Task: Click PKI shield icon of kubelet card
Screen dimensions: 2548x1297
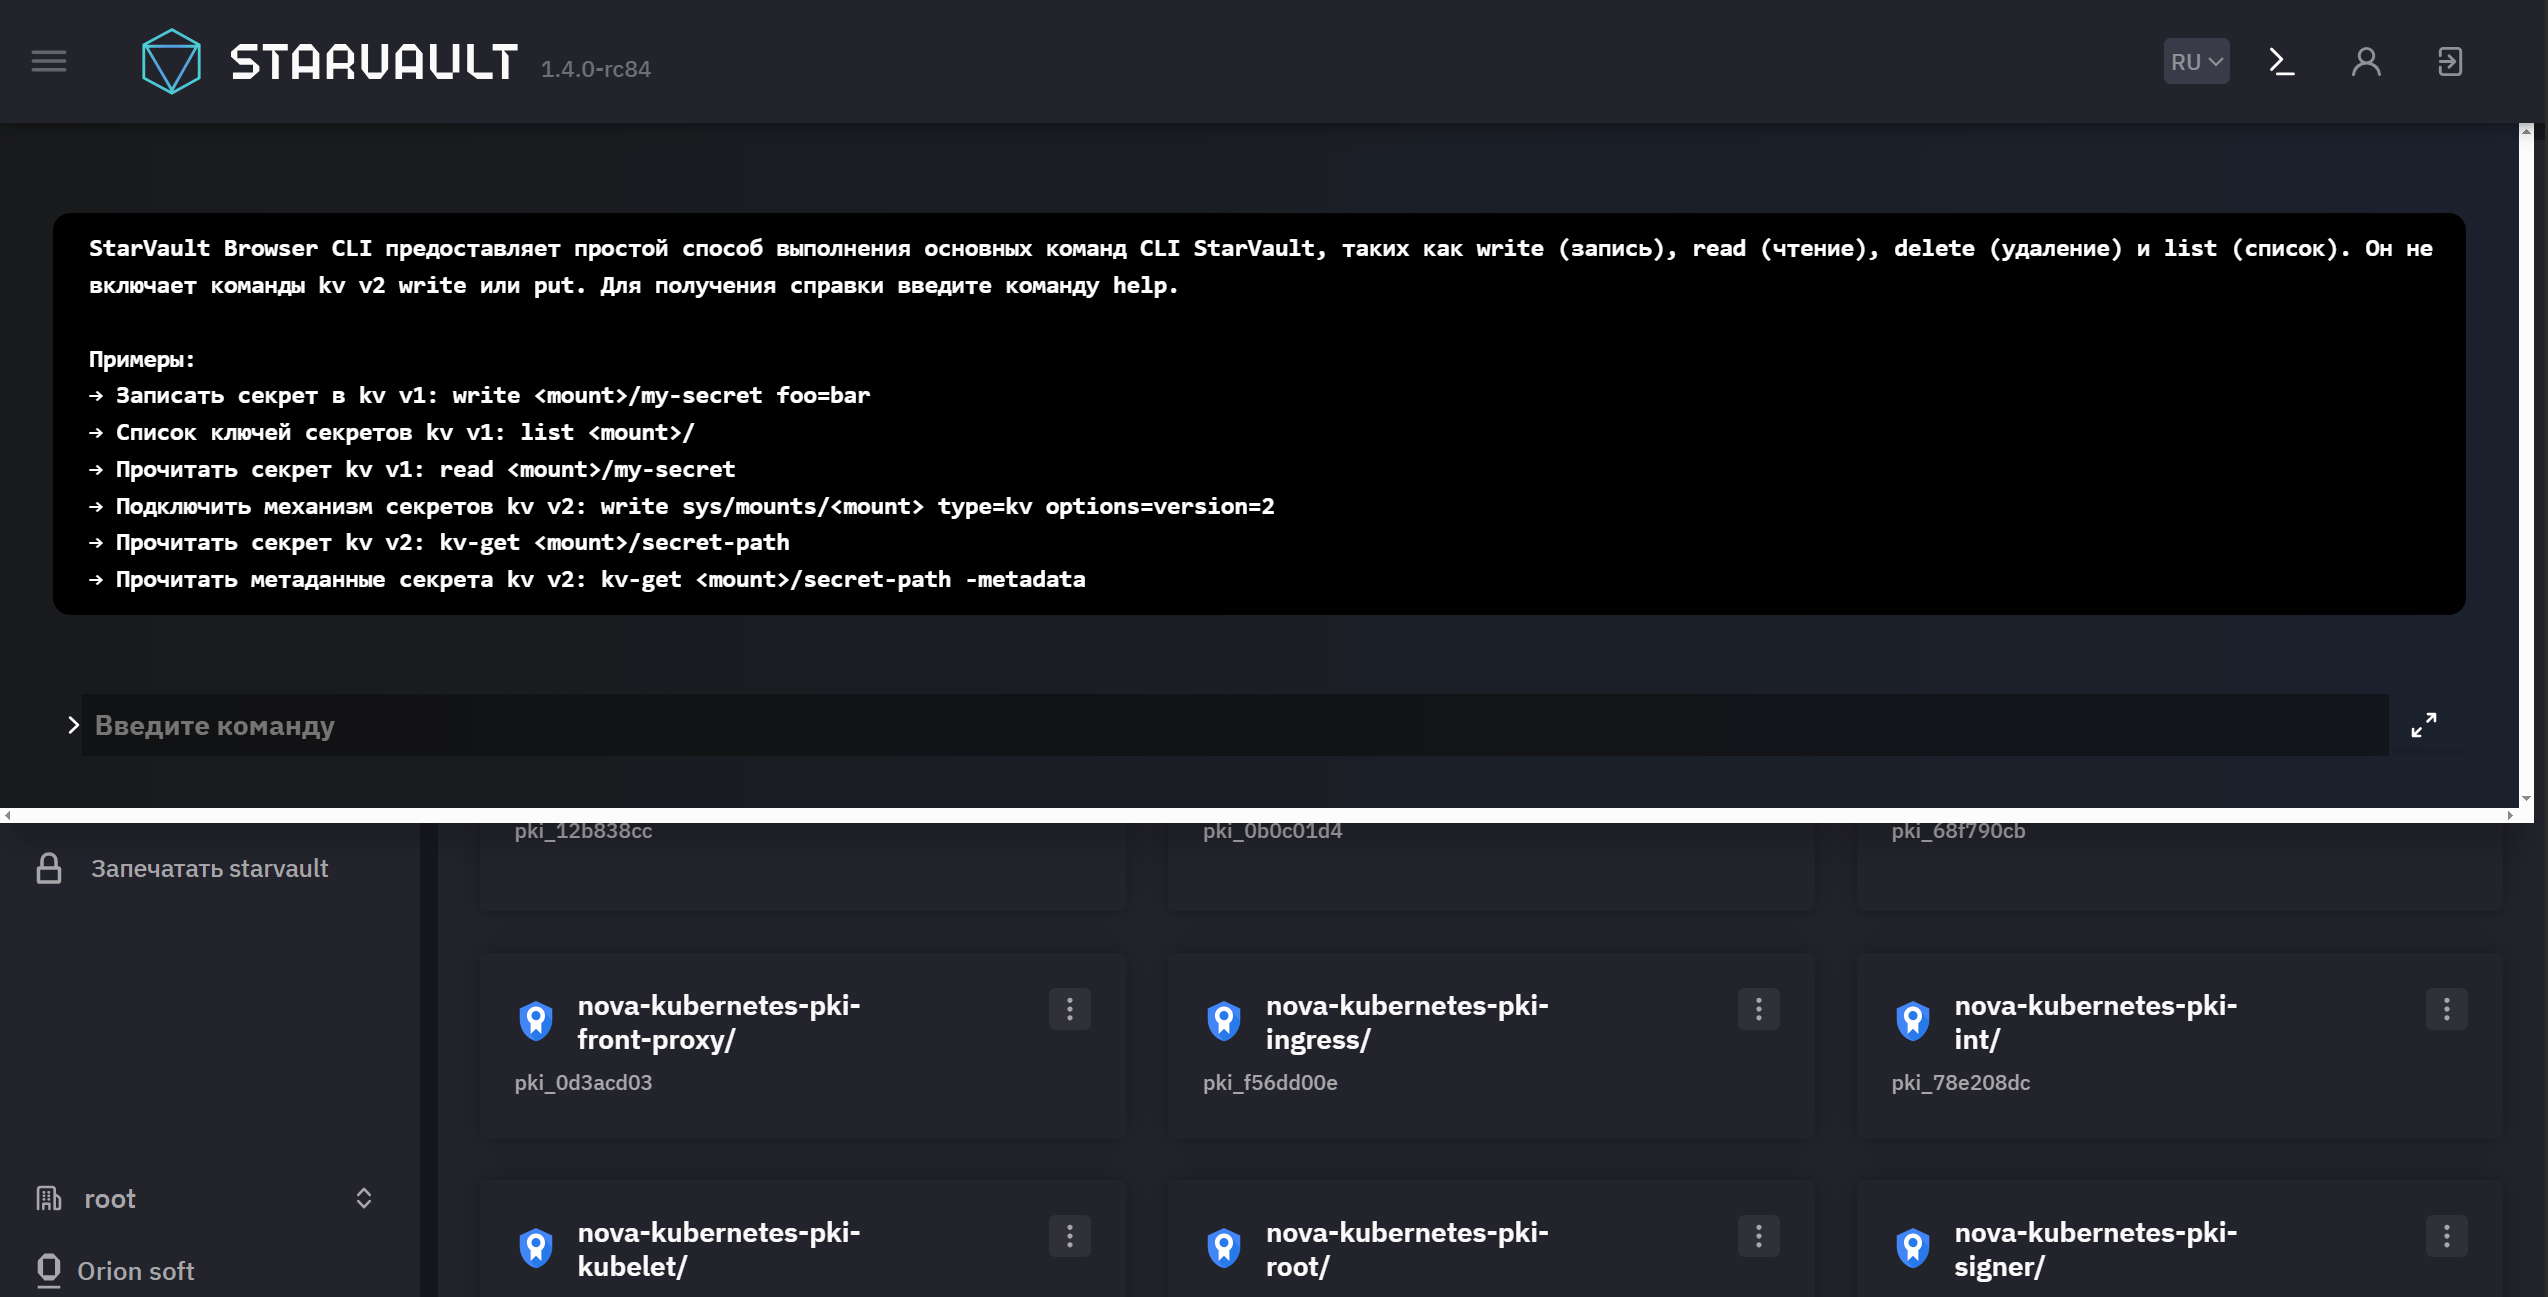Action: pyautogui.click(x=536, y=1248)
